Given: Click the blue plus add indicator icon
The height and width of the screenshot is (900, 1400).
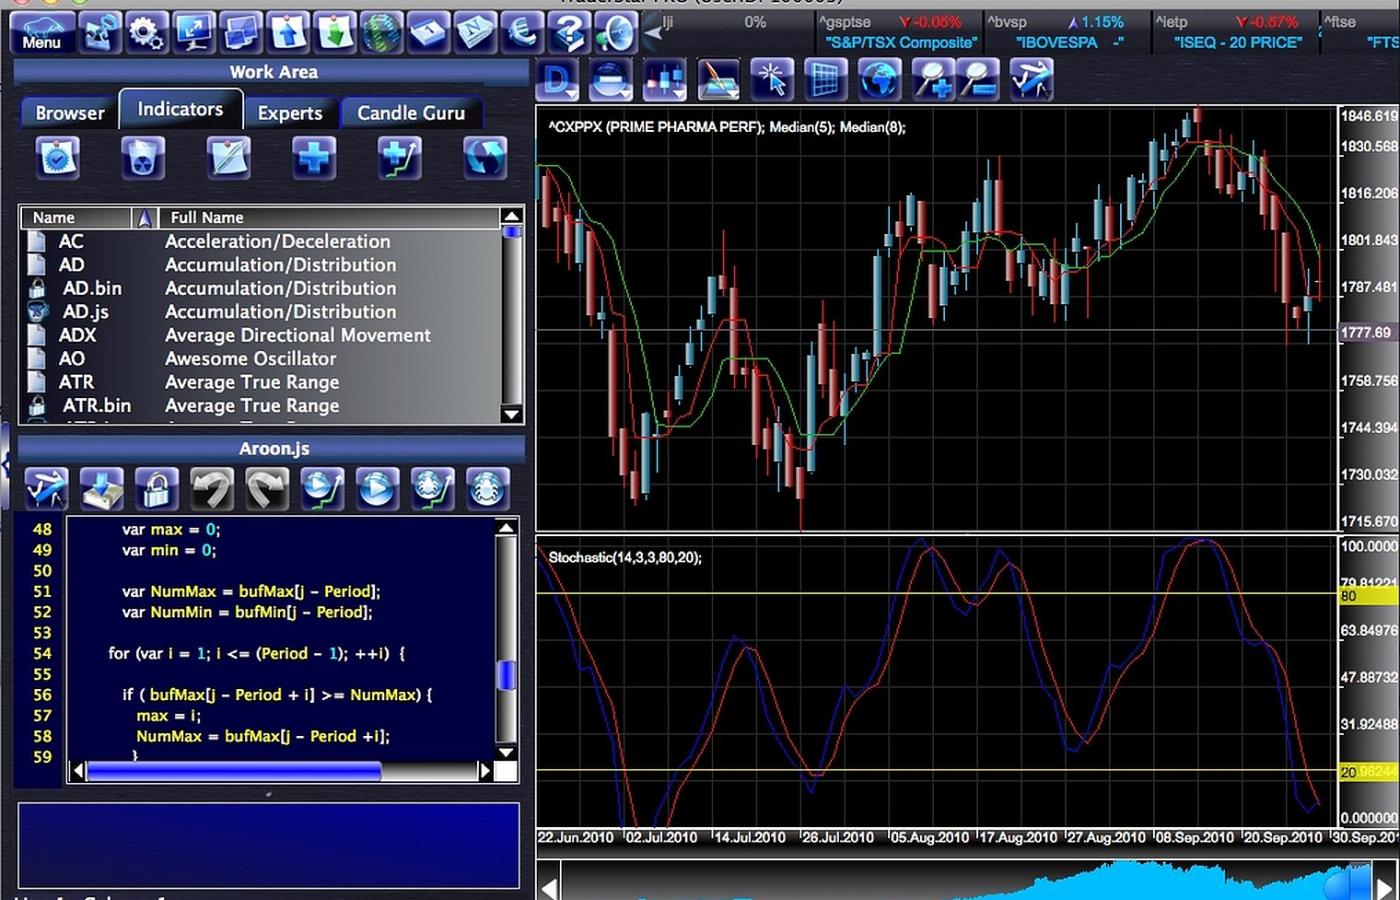Looking at the screenshot, I should pyautogui.click(x=314, y=158).
